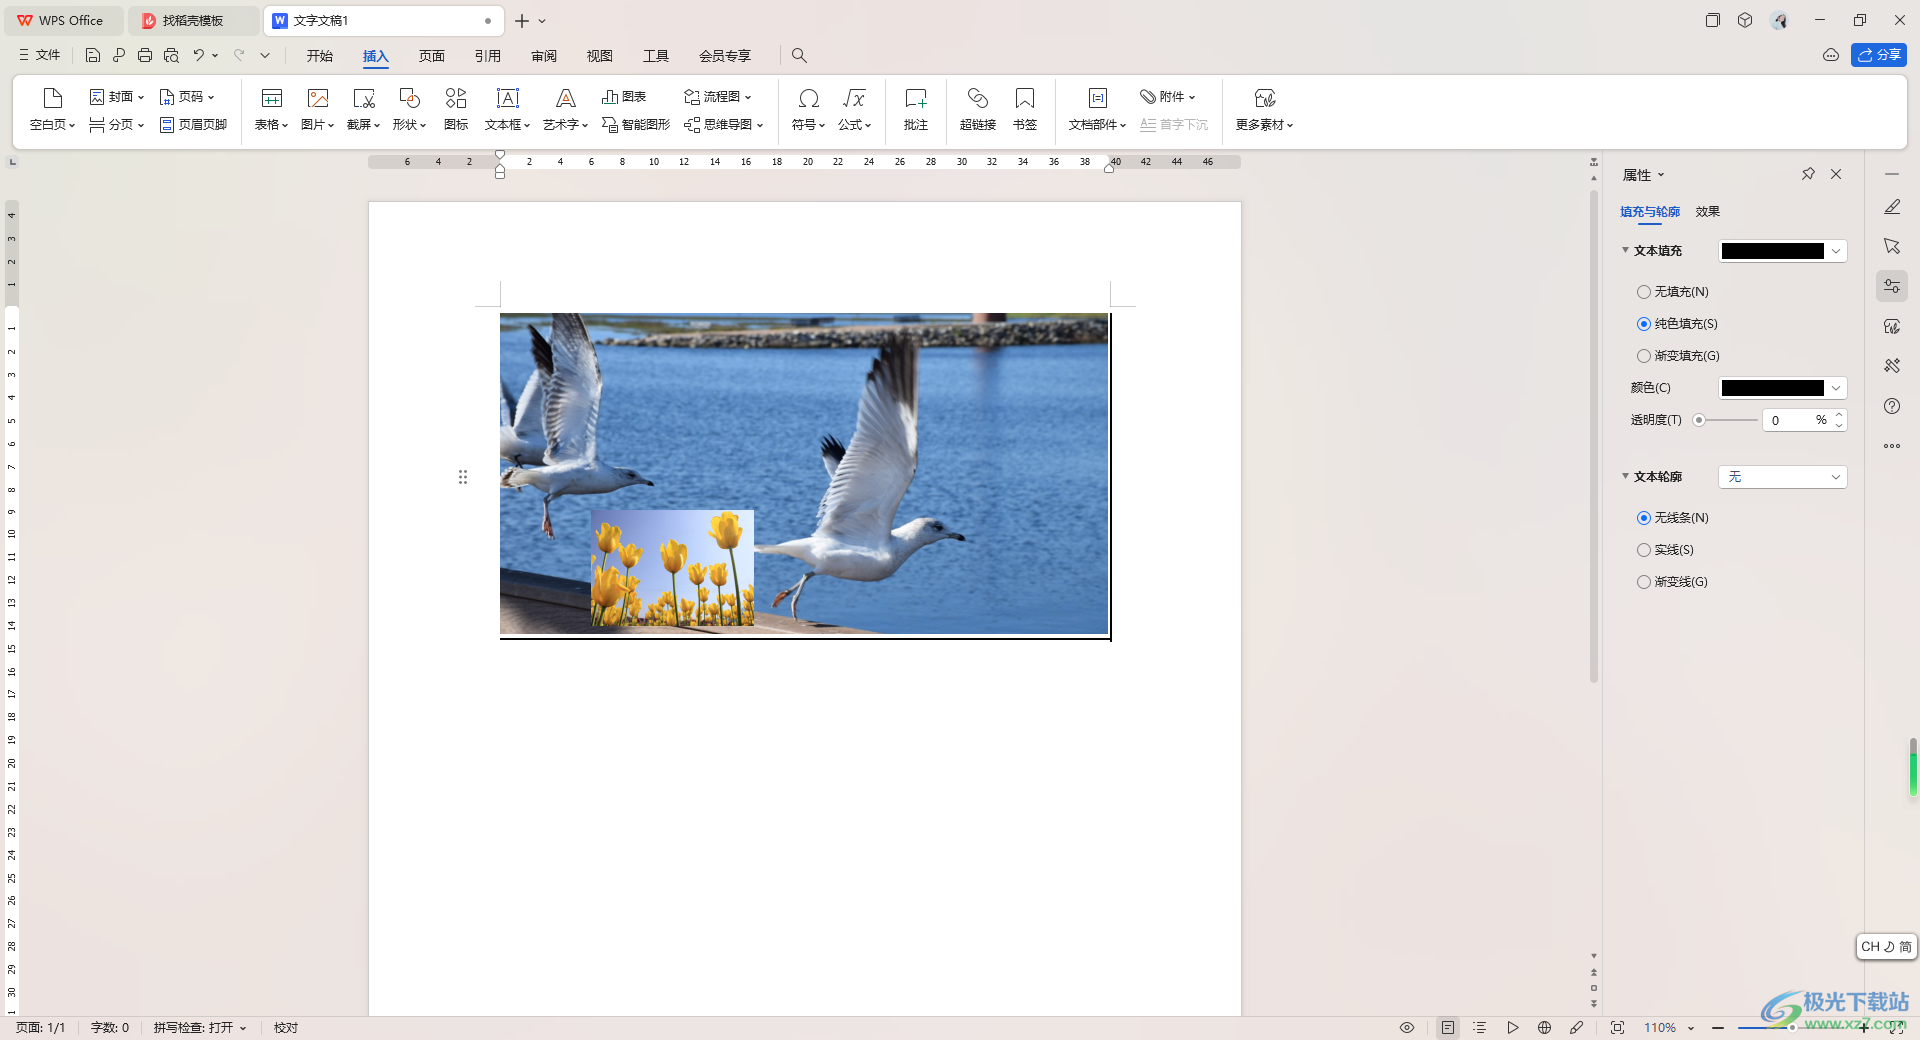1920x1040 pixels.
Task: Click the pen icon in right sidebar
Action: pos(1892,207)
